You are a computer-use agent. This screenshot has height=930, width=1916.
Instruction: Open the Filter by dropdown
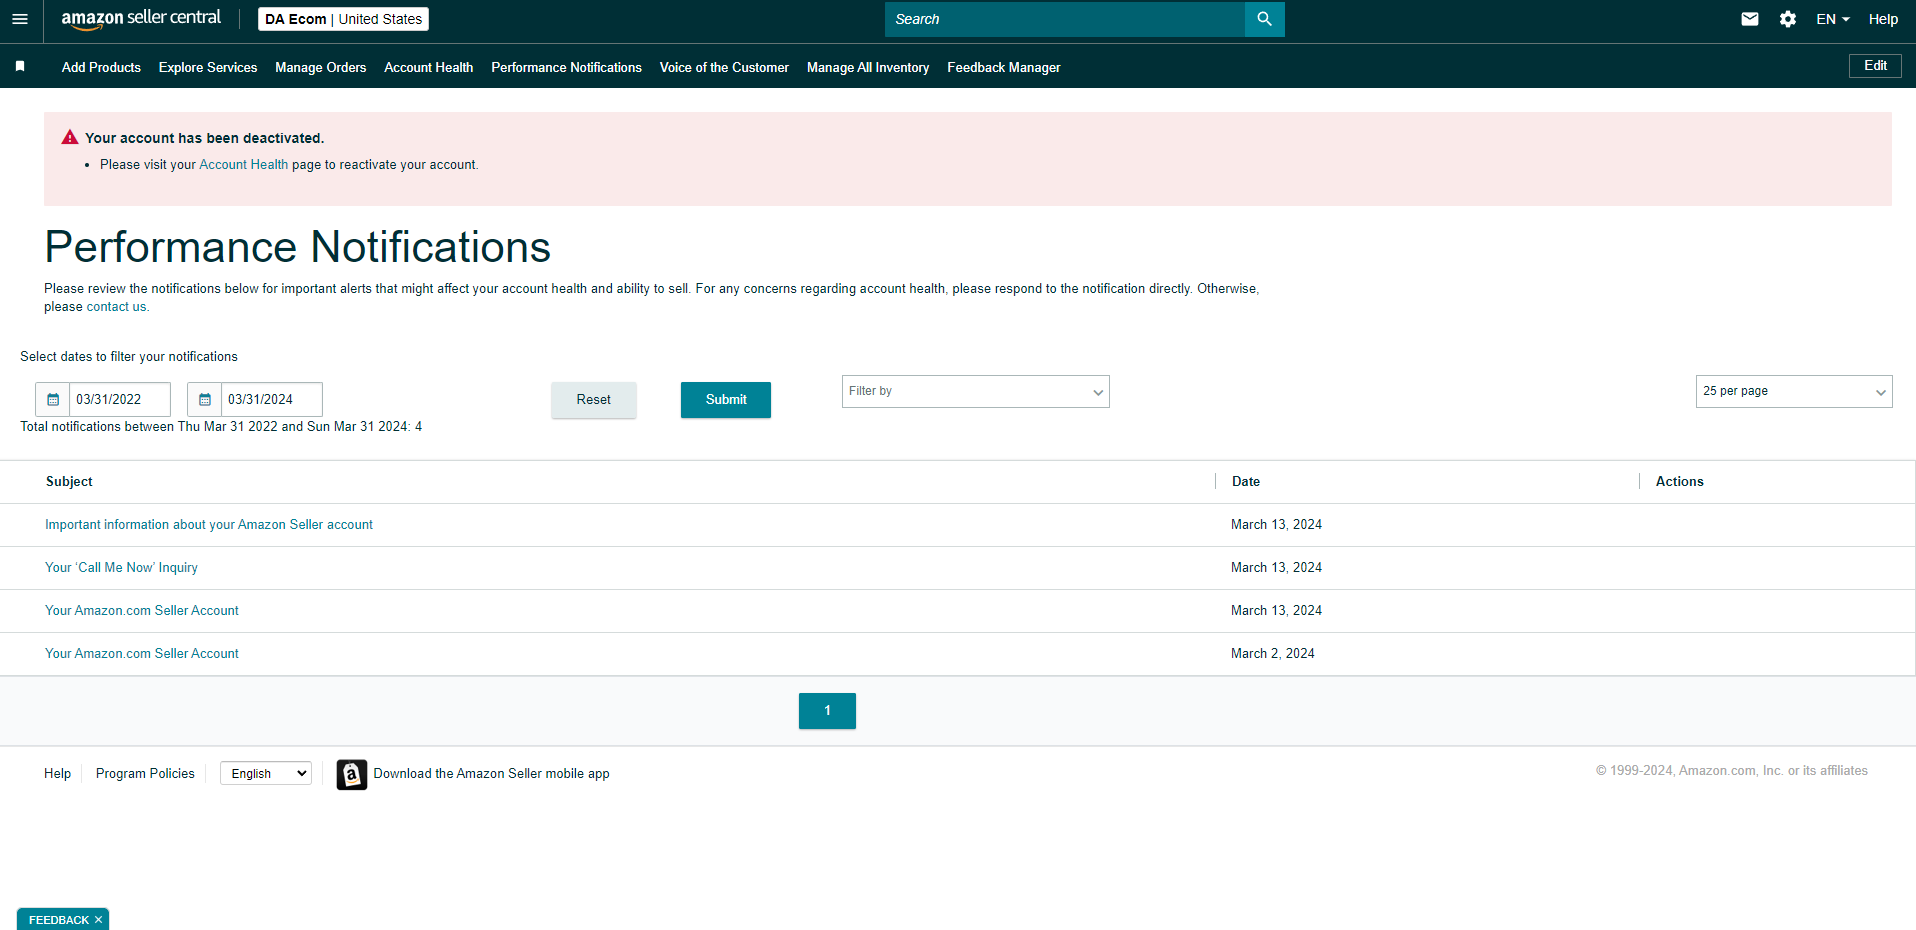[x=975, y=392]
